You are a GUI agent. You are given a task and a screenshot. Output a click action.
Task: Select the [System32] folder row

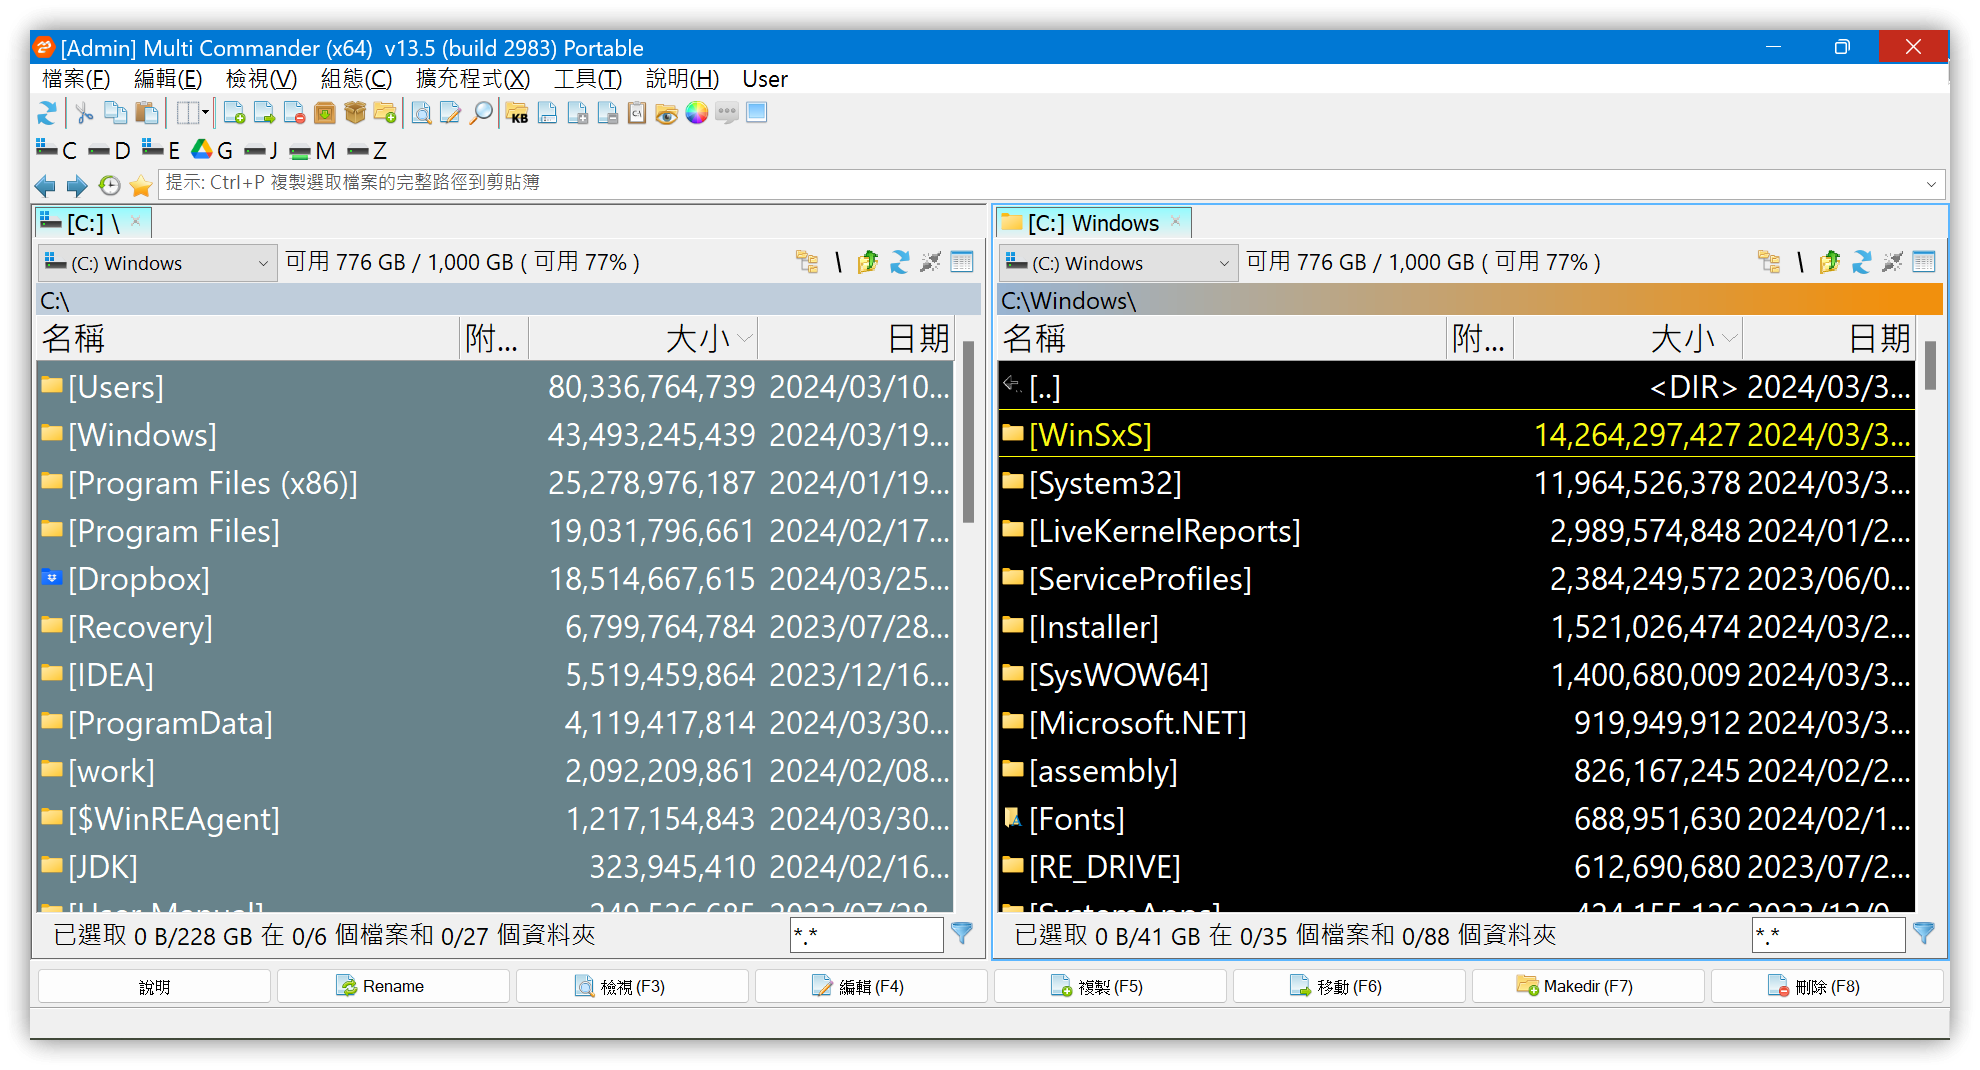point(1457,483)
